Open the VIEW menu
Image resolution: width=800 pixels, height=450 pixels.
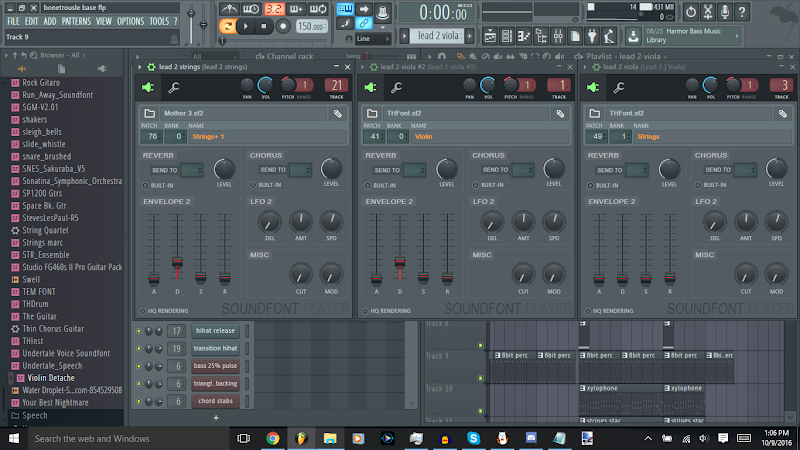104,21
